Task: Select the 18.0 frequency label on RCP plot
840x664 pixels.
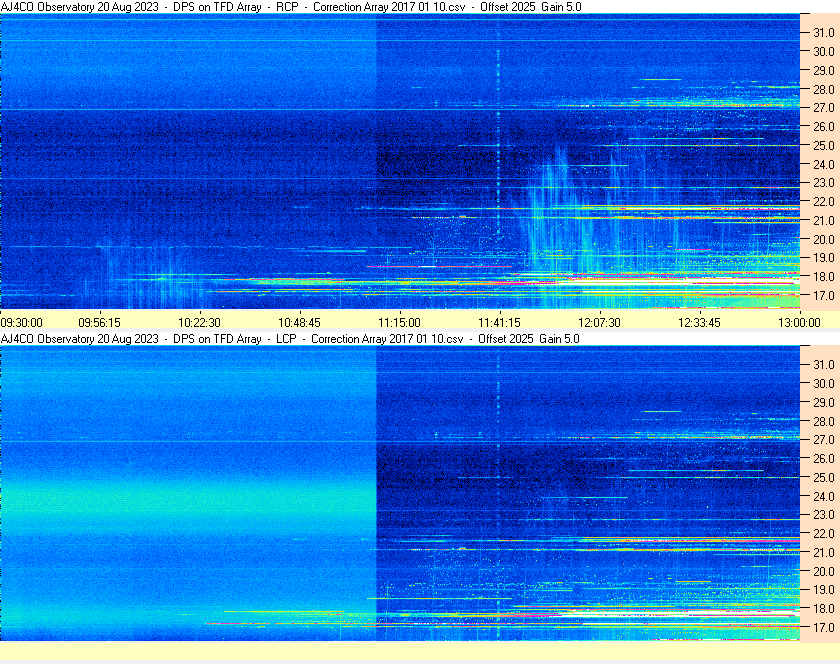Action: coord(824,277)
